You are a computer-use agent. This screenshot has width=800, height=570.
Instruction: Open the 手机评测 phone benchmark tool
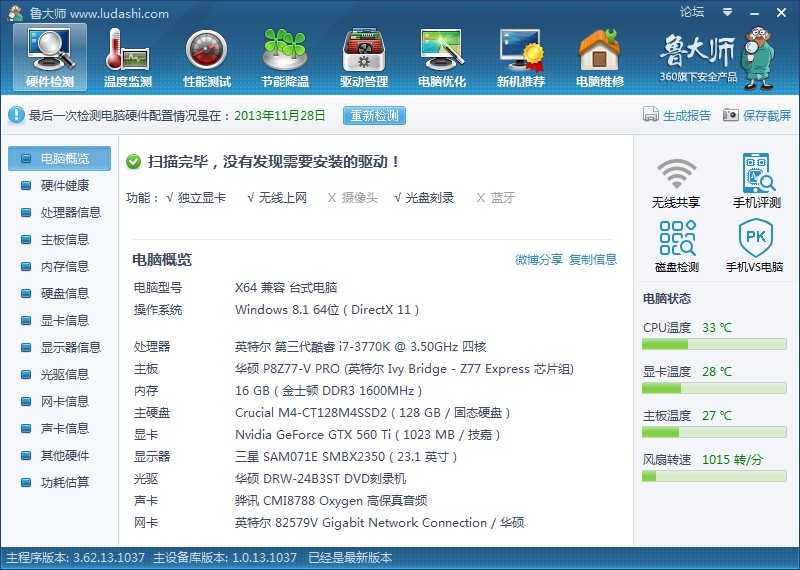756,181
